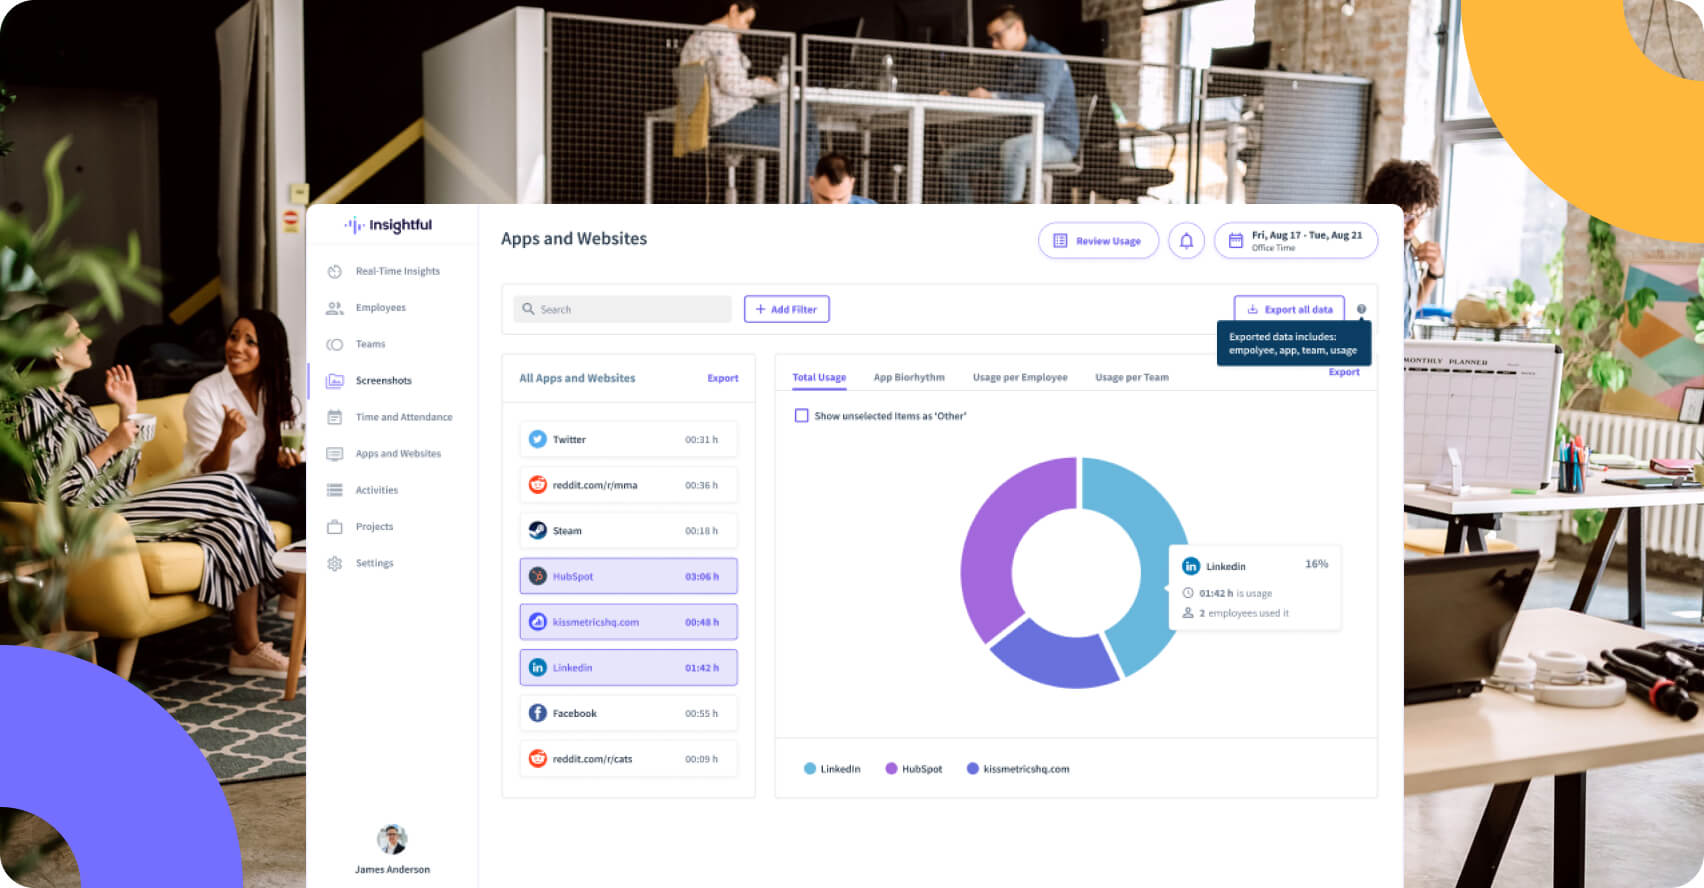This screenshot has height=888, width=1704.
Task: Select Twitter's usage time 00:31 h
Action: [x=701, y=440]
